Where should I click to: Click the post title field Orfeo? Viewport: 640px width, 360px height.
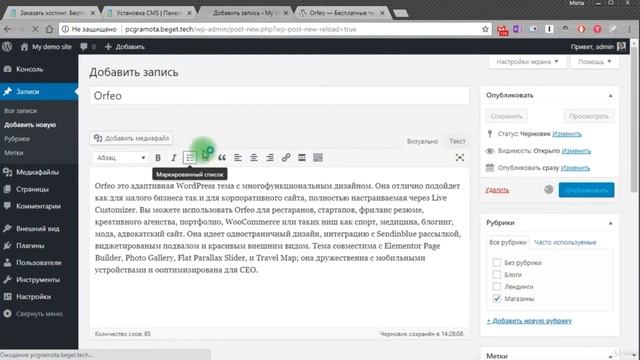(x=279, y=96)
